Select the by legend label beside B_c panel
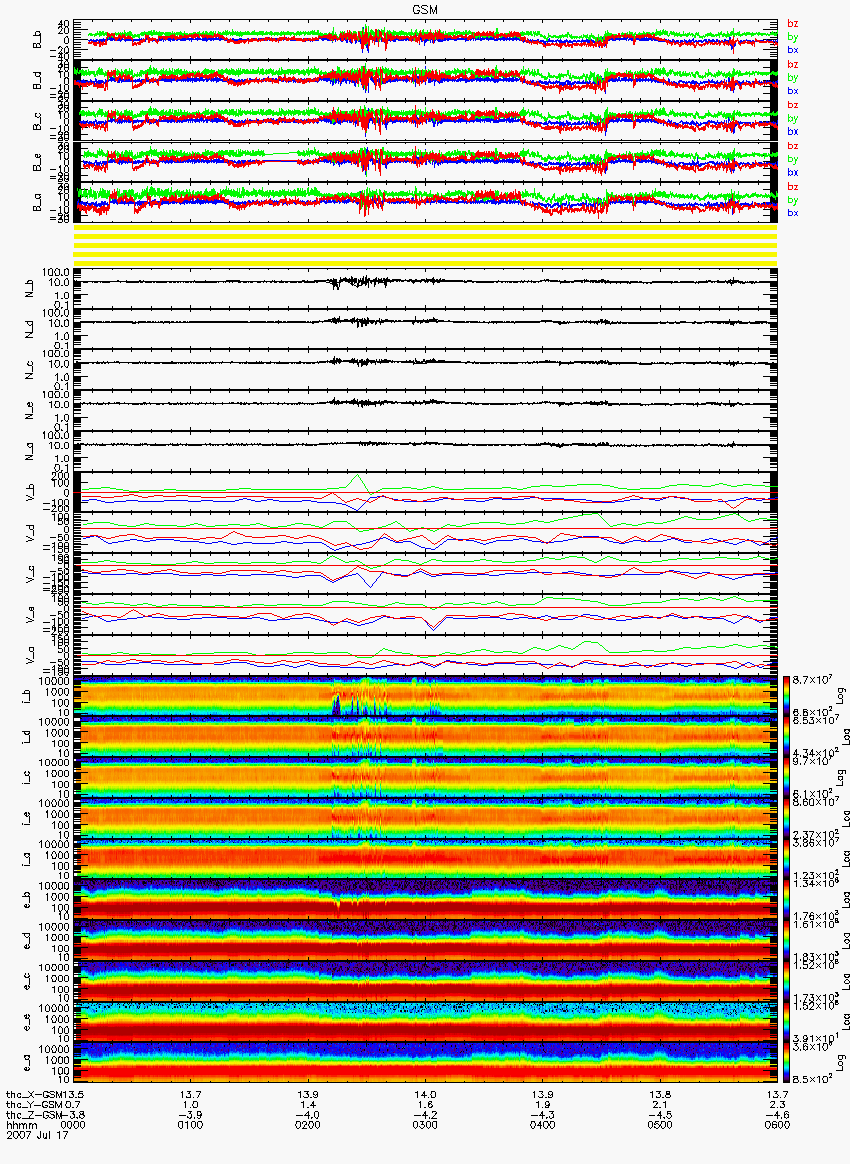This screenshot has width=850, height=1164. click(793, 118)
